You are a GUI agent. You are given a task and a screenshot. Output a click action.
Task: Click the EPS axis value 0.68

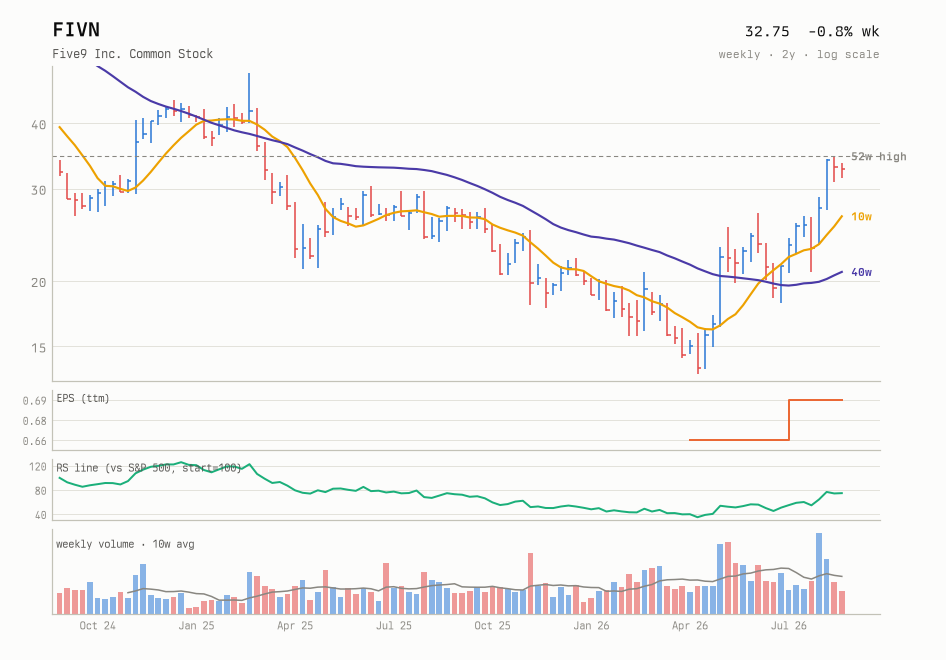pyautogui.click(x=34, y=420)
